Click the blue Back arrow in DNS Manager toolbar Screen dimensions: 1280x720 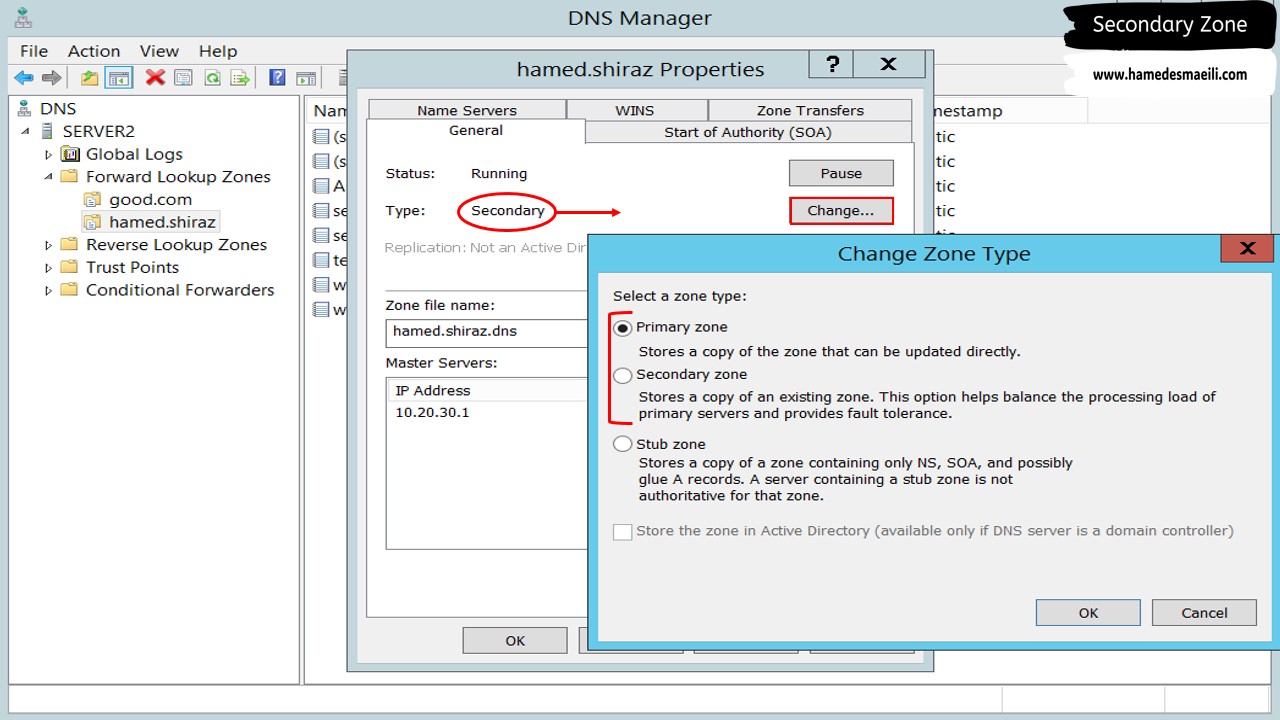24,77
